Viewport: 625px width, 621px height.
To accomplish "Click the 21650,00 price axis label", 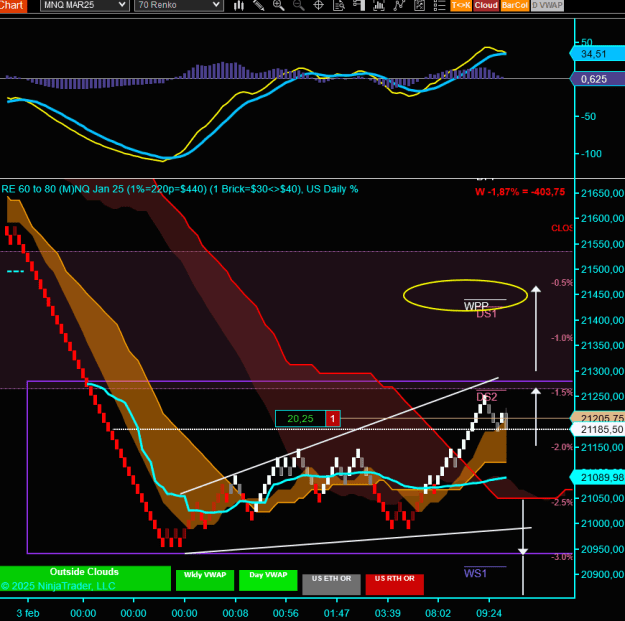I will click(602, 193).
